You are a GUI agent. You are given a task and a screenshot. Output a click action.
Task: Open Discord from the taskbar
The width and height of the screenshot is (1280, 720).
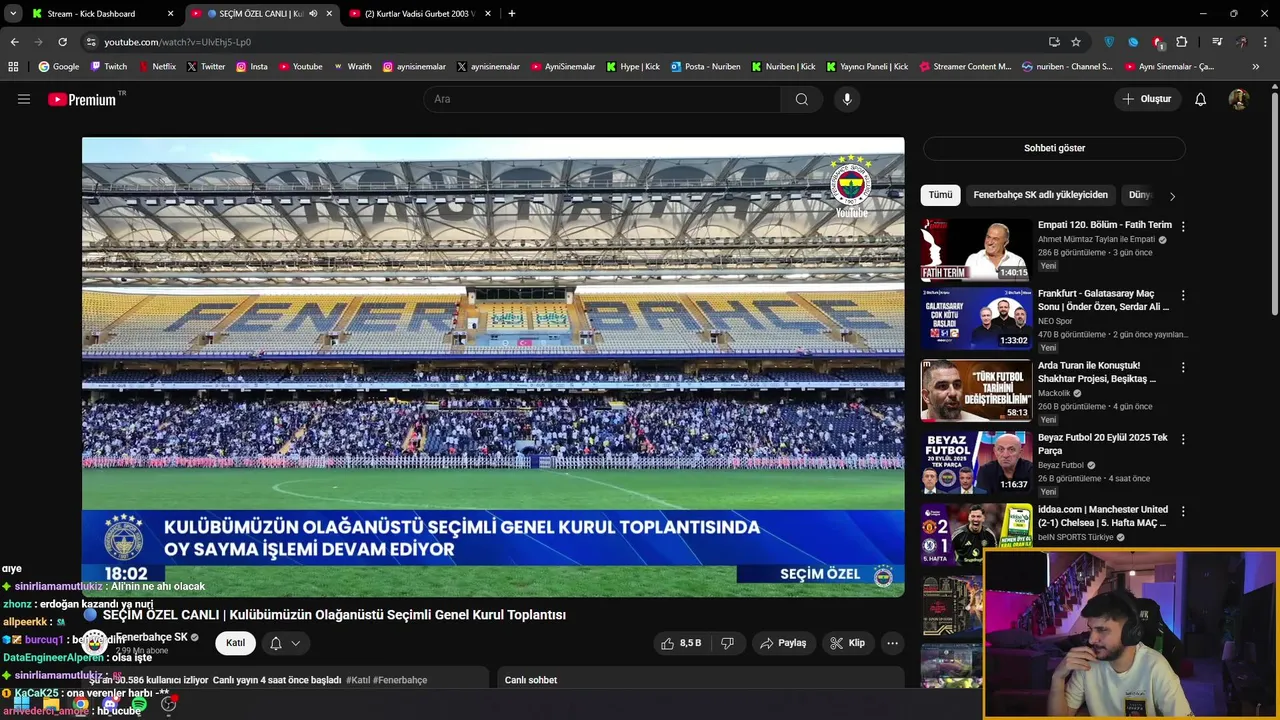pos(110,705)
